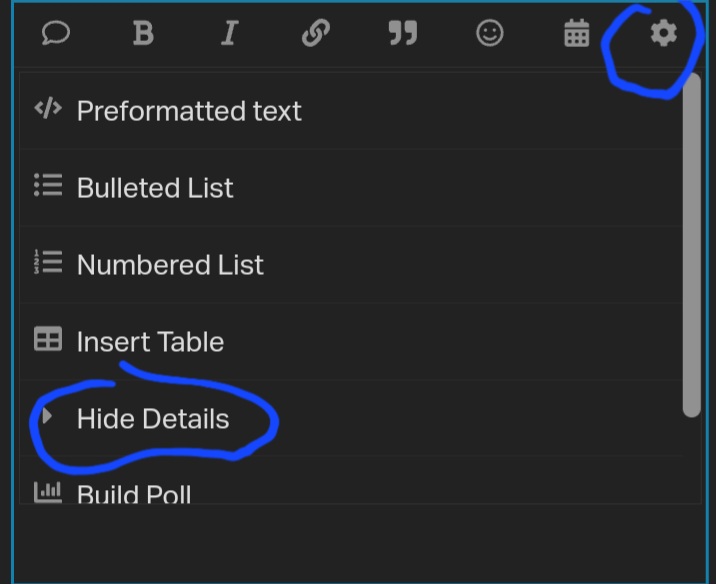716x584 pixels.
Task: Select Hide Details menu item
Action: (x=153, y=419)
